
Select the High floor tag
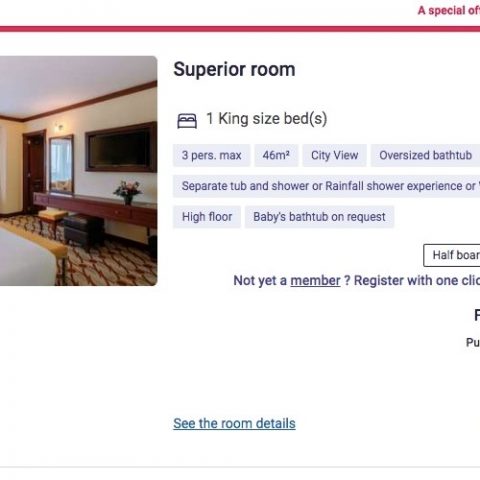pos(207,217)
